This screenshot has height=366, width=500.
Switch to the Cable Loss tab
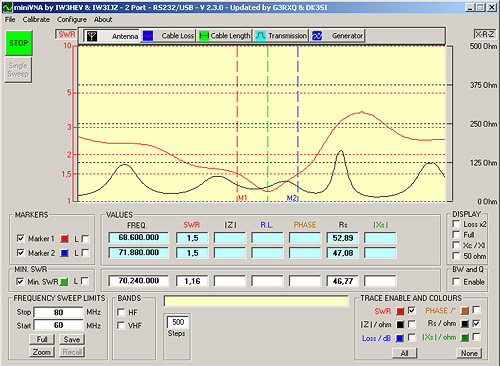tap(168, 36)
